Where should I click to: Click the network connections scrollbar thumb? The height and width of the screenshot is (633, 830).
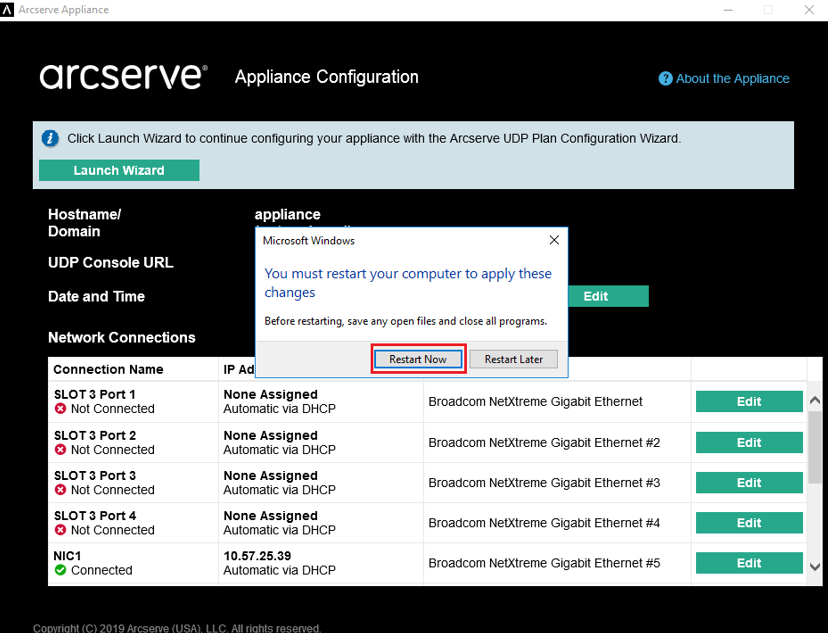pyautogui.click(x=815, y=447)
